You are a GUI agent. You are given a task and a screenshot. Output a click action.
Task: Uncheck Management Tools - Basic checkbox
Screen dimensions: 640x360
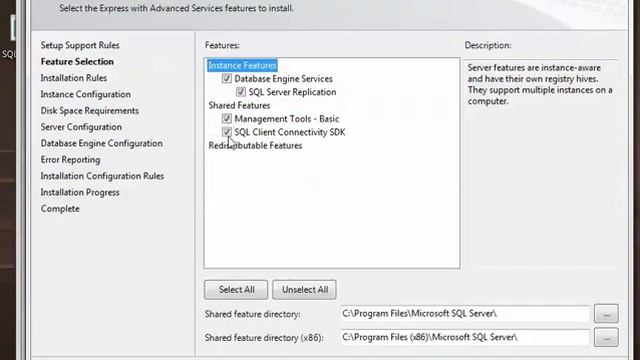click(x=227, y=118)
